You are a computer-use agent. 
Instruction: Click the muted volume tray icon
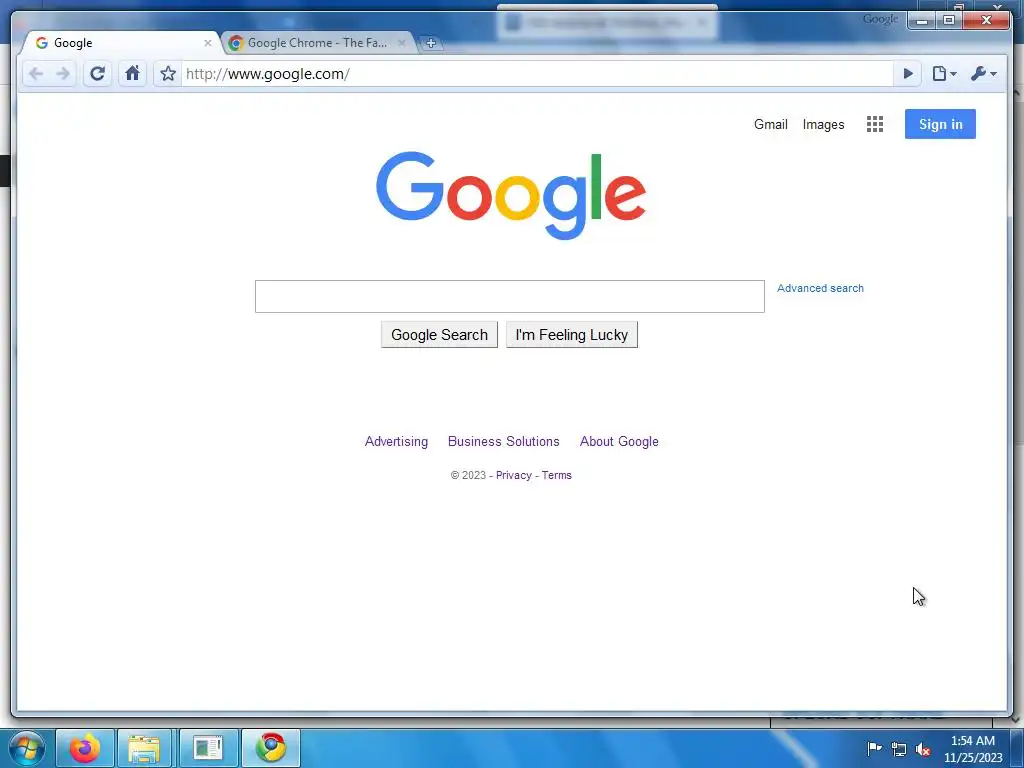pos(923,749)
